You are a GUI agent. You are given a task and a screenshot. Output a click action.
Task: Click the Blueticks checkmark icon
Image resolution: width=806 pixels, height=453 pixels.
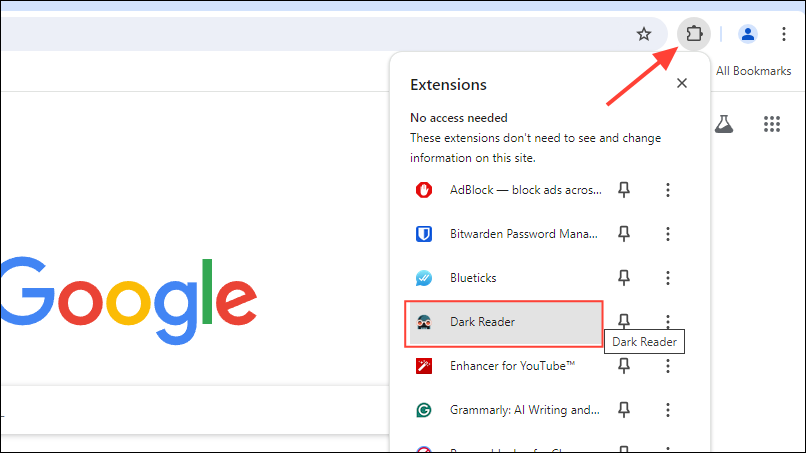click(x=424, y=278)
